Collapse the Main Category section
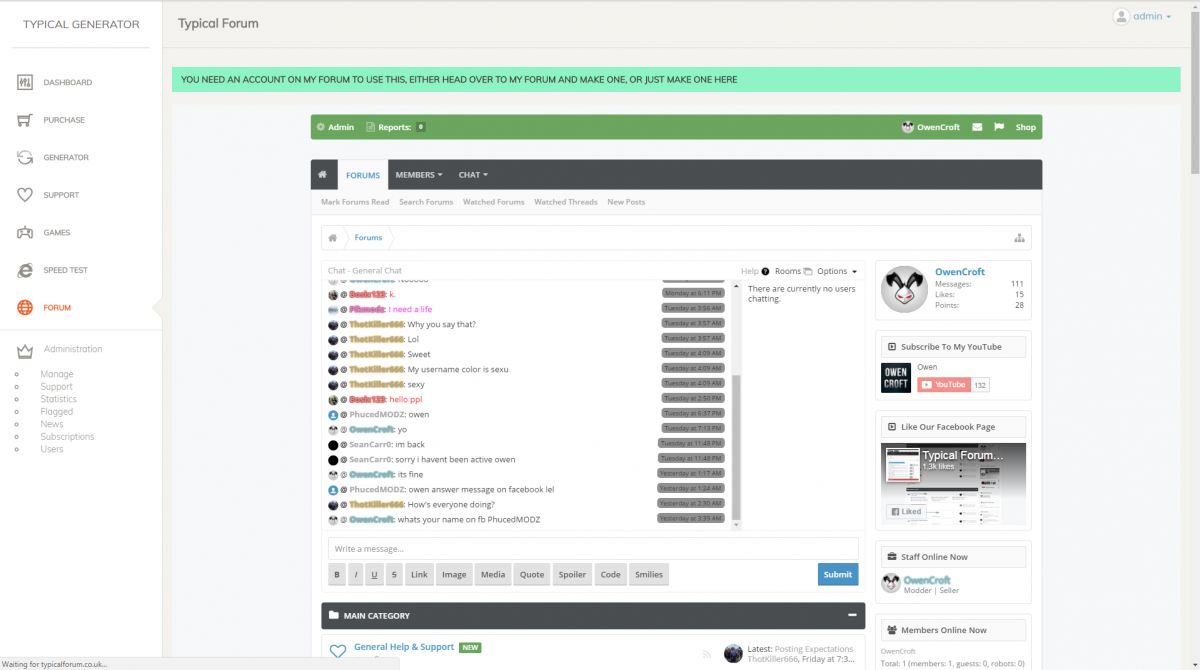Screen dimensions: 1200x670 852,616
